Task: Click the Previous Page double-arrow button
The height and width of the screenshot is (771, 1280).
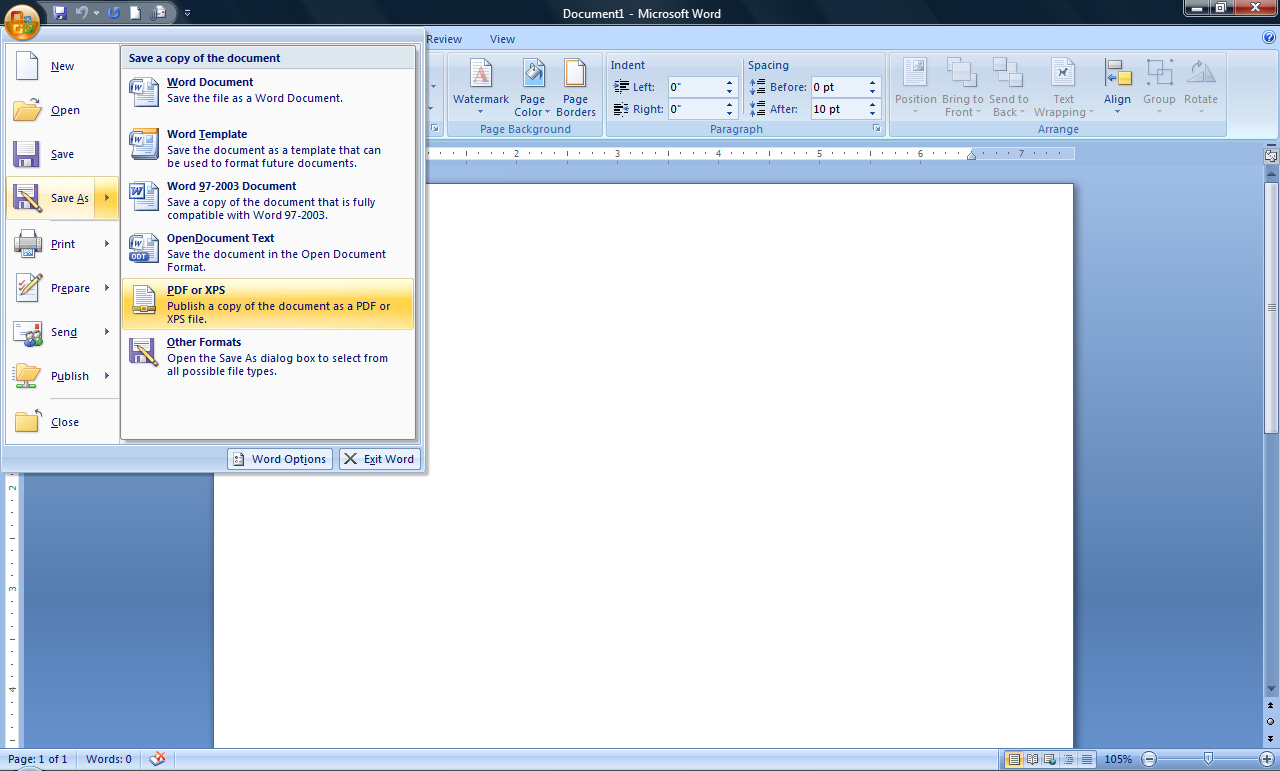Action: pyautogui.click(x=1271, y=706)
